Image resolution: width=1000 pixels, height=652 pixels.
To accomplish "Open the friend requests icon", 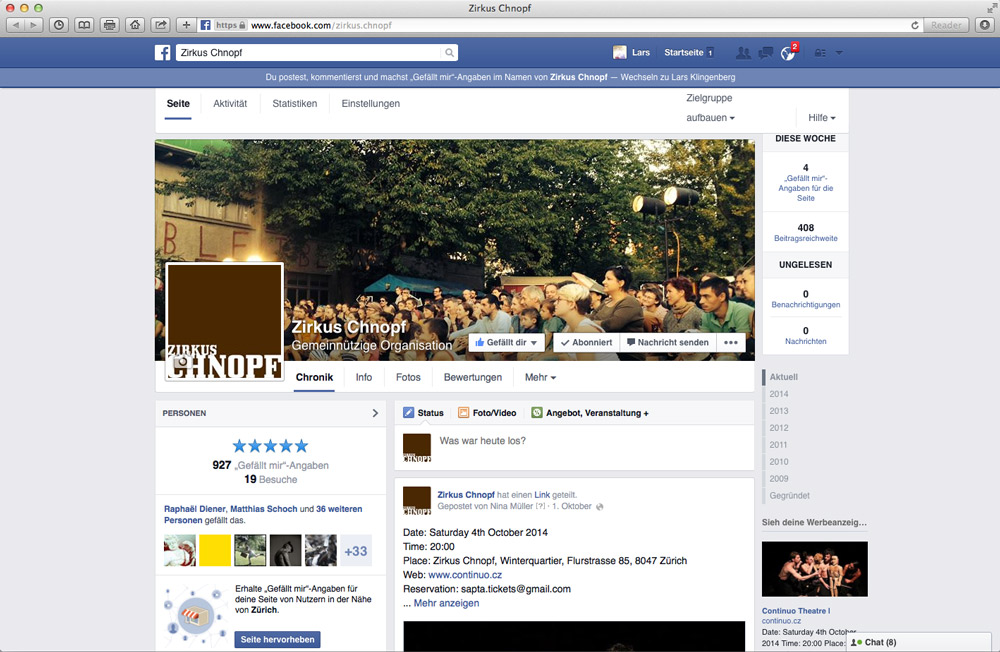I will pyautogui.click(x=742, y=53).
